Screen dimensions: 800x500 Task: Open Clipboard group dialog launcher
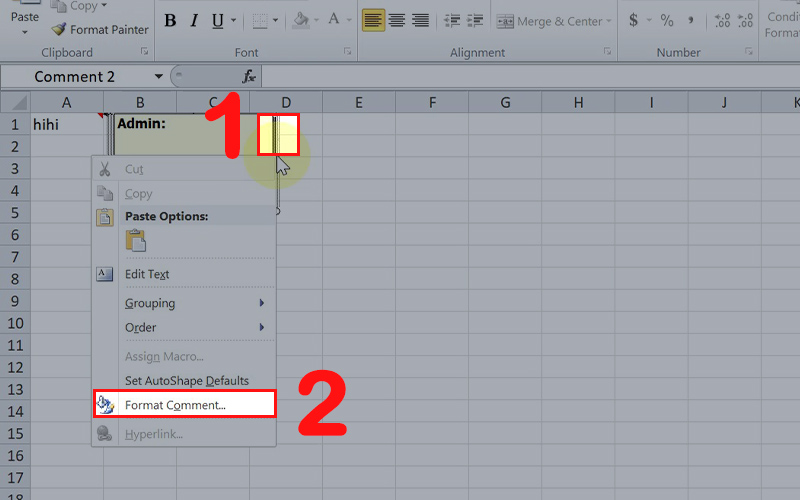click(144, 52)
